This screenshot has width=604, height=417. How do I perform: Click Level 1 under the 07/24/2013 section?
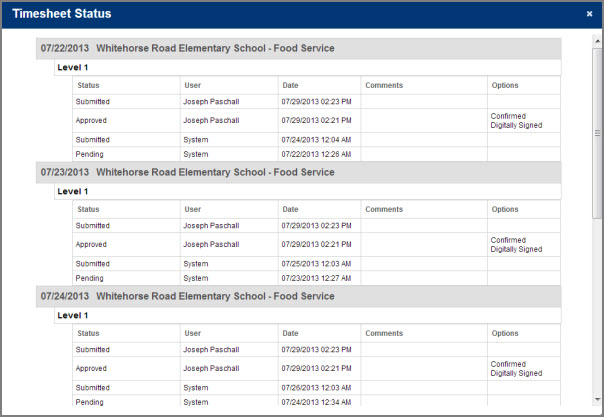[x=73, y=315]
